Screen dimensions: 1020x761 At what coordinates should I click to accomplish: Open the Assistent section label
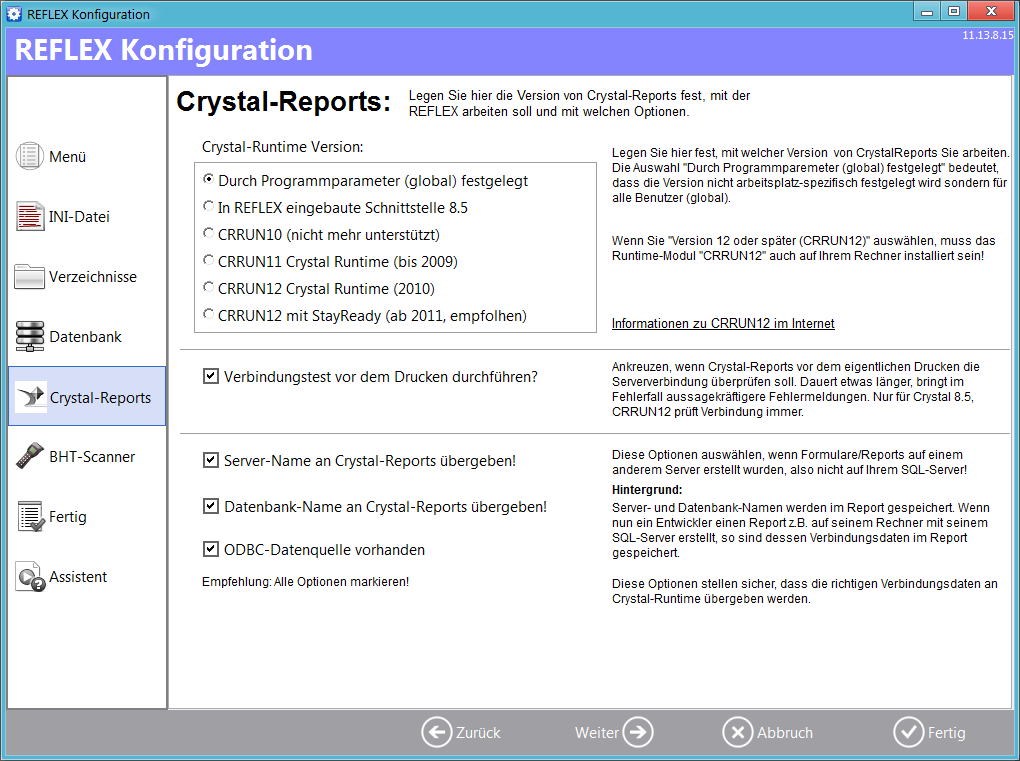point(78,576)
